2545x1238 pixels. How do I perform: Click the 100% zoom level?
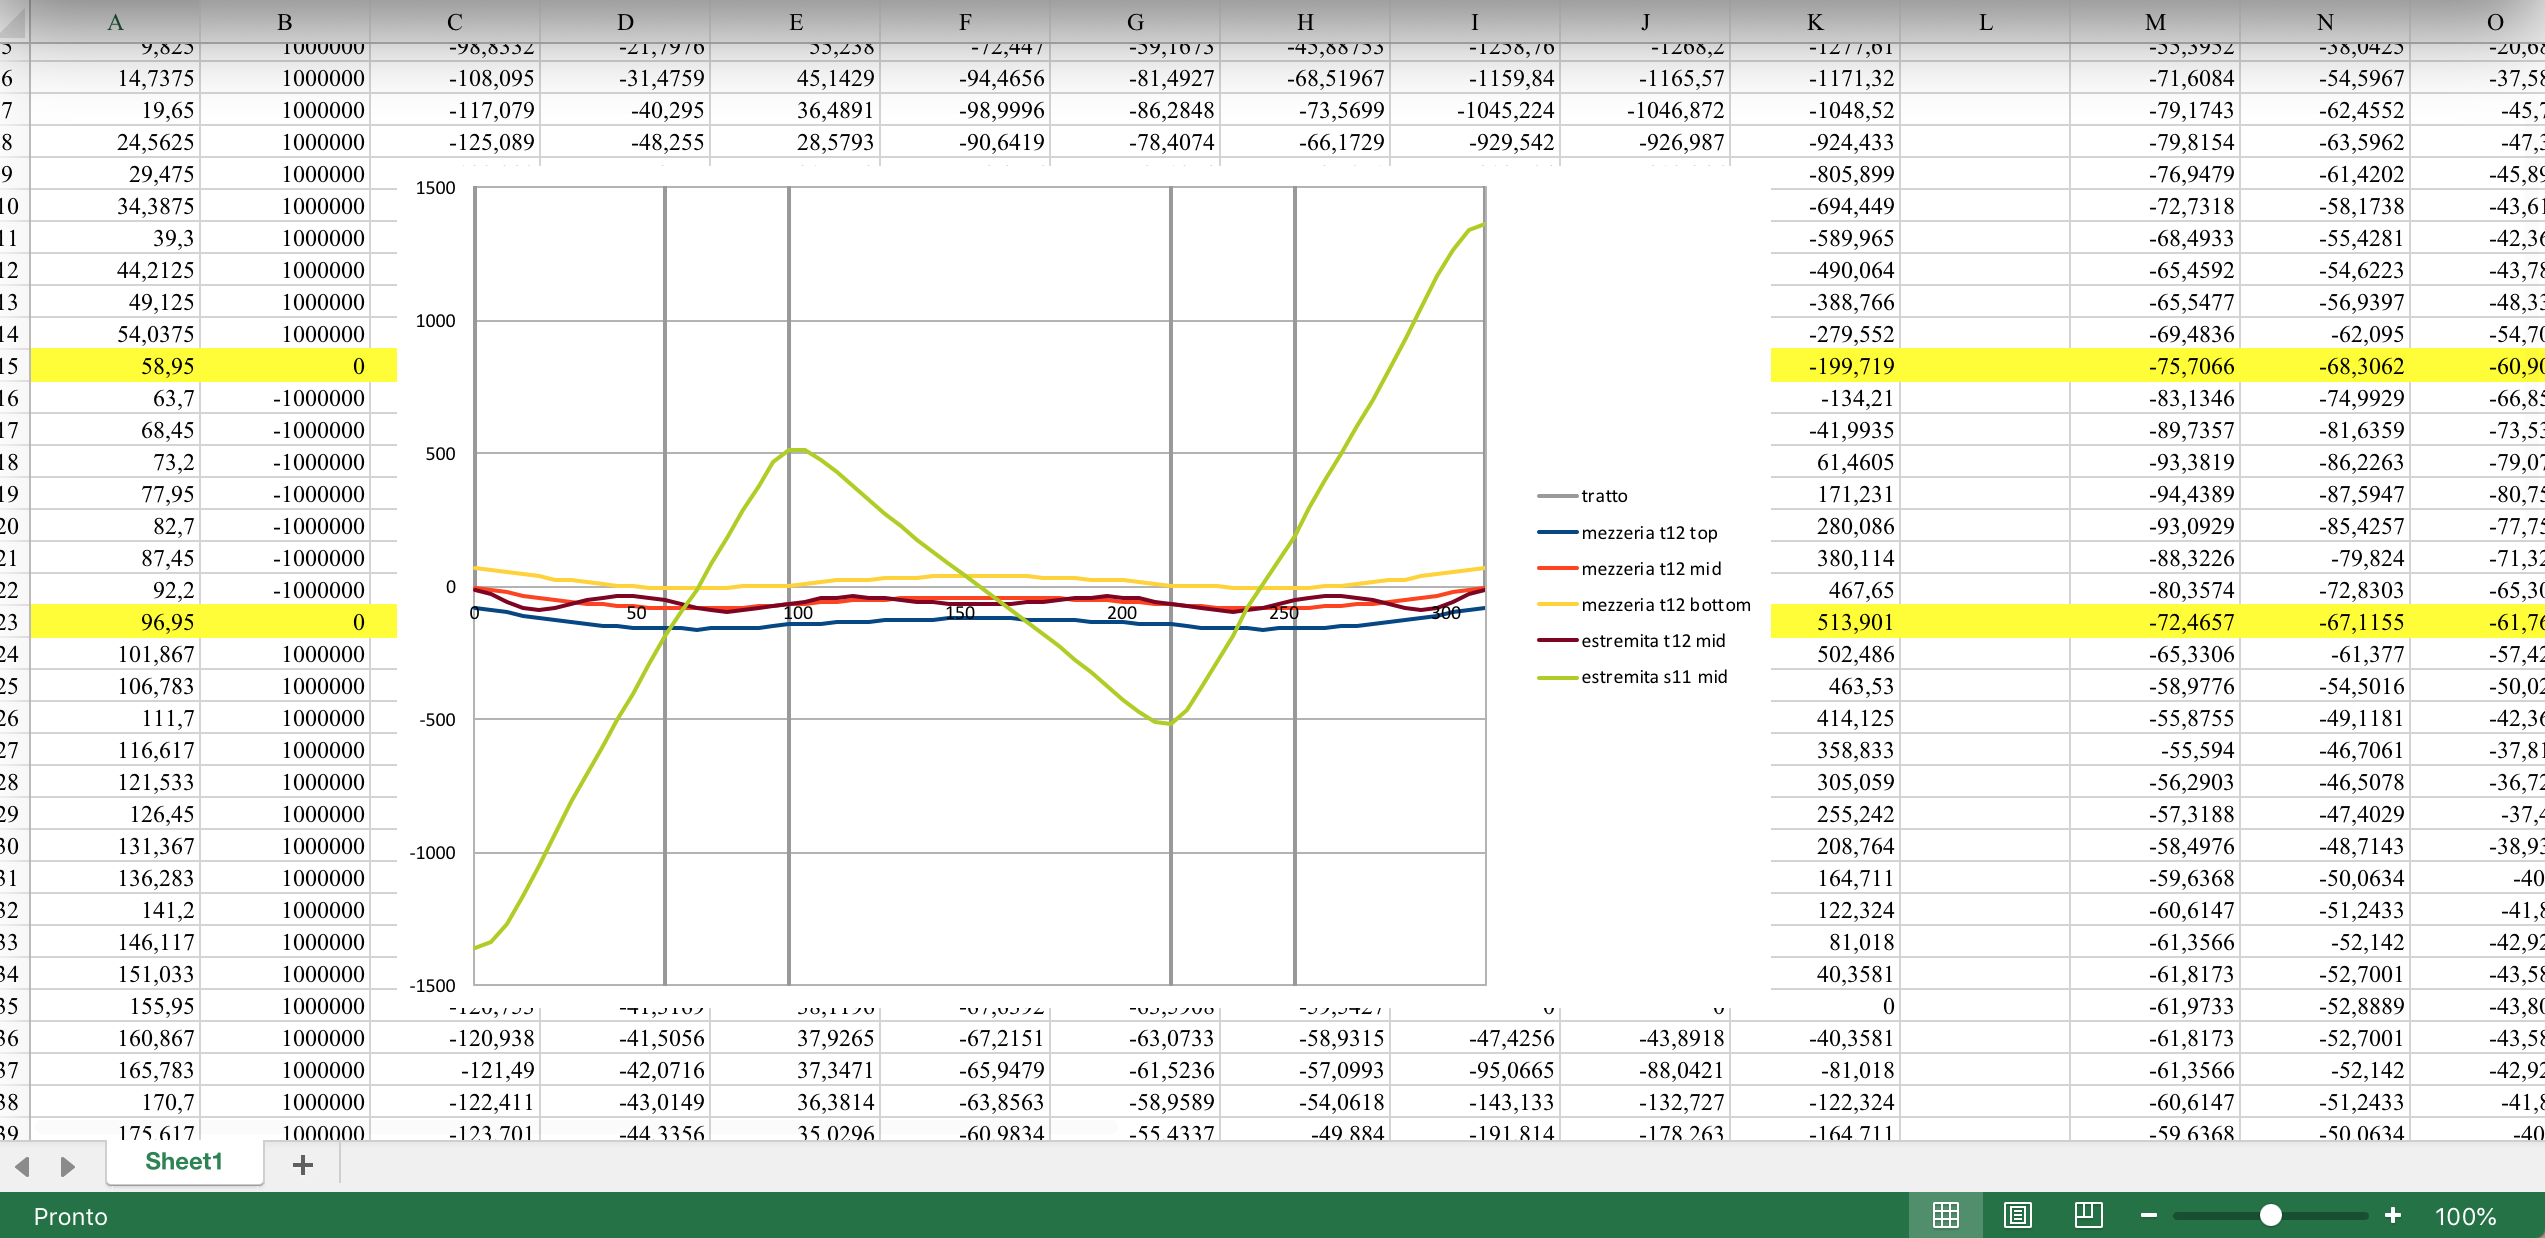point(2465,1216)
